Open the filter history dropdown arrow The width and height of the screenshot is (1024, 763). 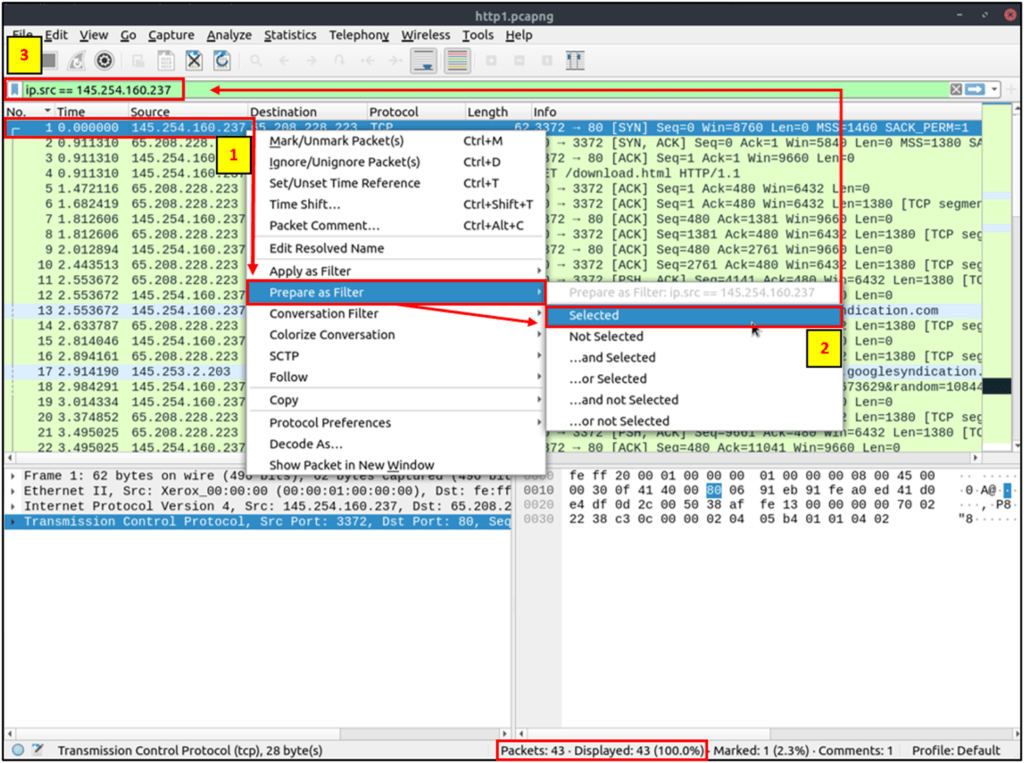tap(994, 89)
